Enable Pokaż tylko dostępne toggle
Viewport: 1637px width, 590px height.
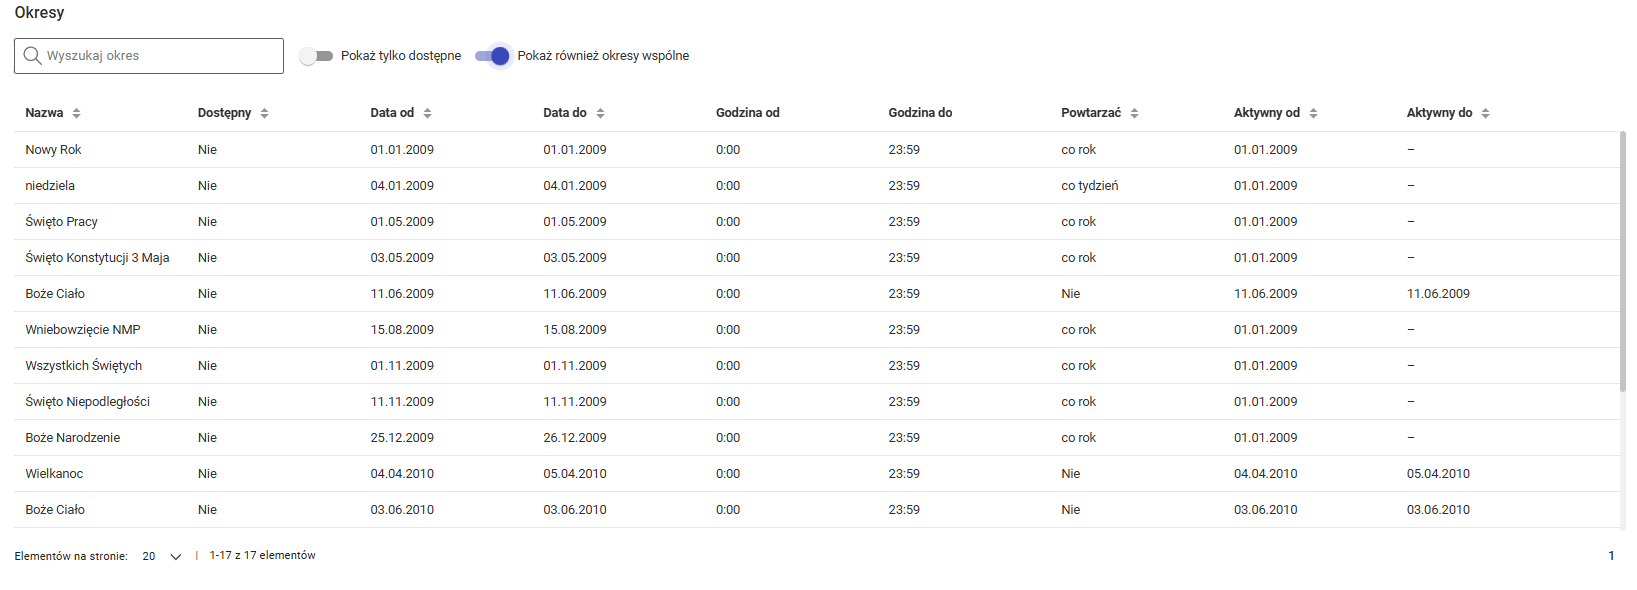coord(316,56)
